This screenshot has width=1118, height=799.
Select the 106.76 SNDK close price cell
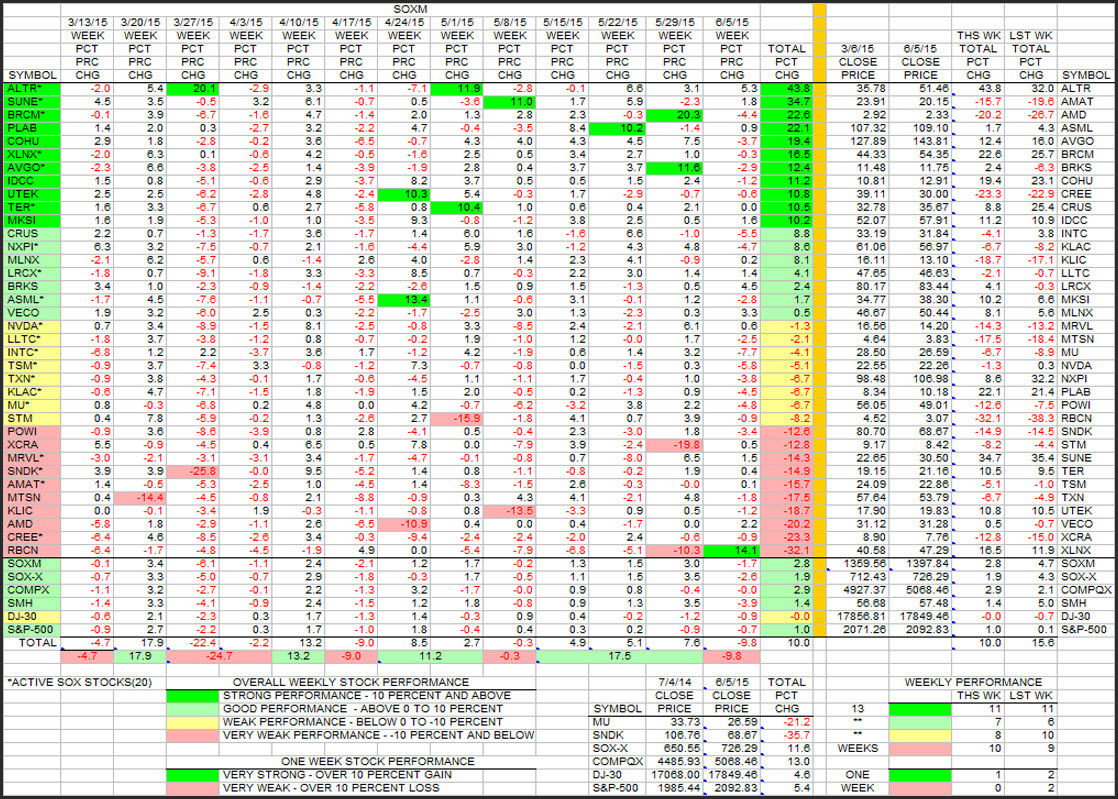pyautogui.click(x=674, y=736)
